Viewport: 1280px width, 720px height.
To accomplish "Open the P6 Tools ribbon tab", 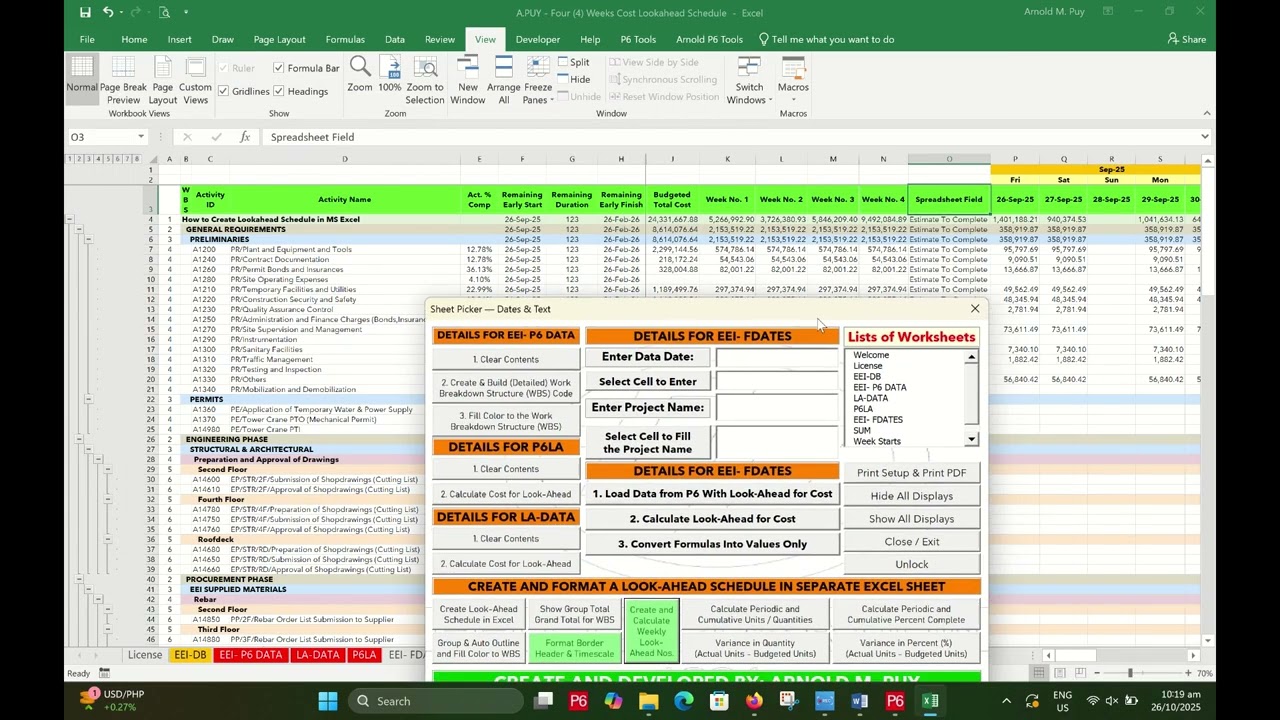I will (x=638, y=39).
